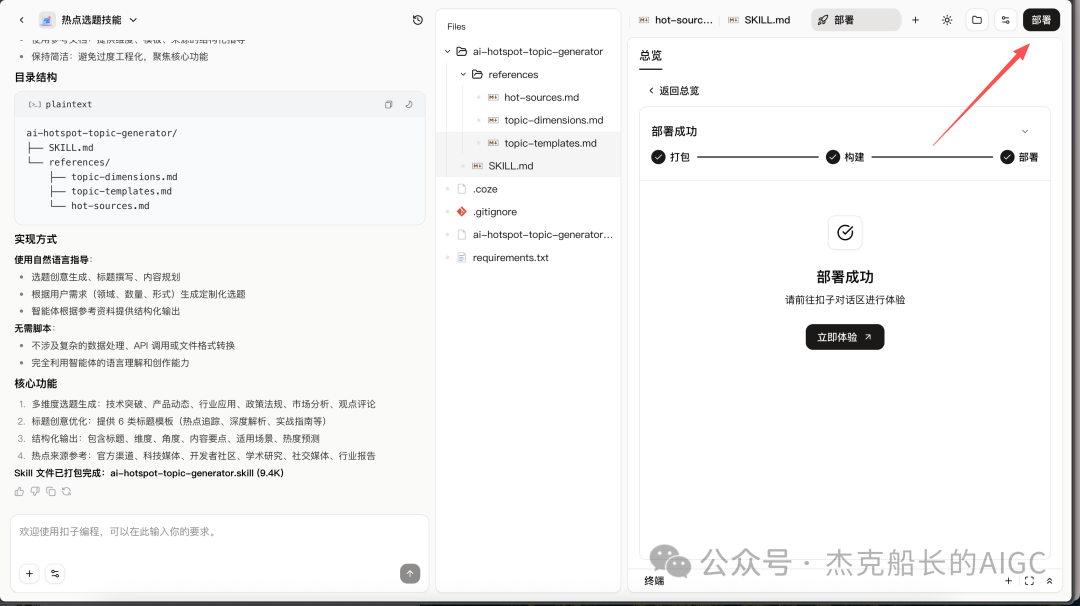Open SKILL.md in file tree
The height and width of the screenshot is (606, 1080).
pyautogui.click(x=510, y=166)
